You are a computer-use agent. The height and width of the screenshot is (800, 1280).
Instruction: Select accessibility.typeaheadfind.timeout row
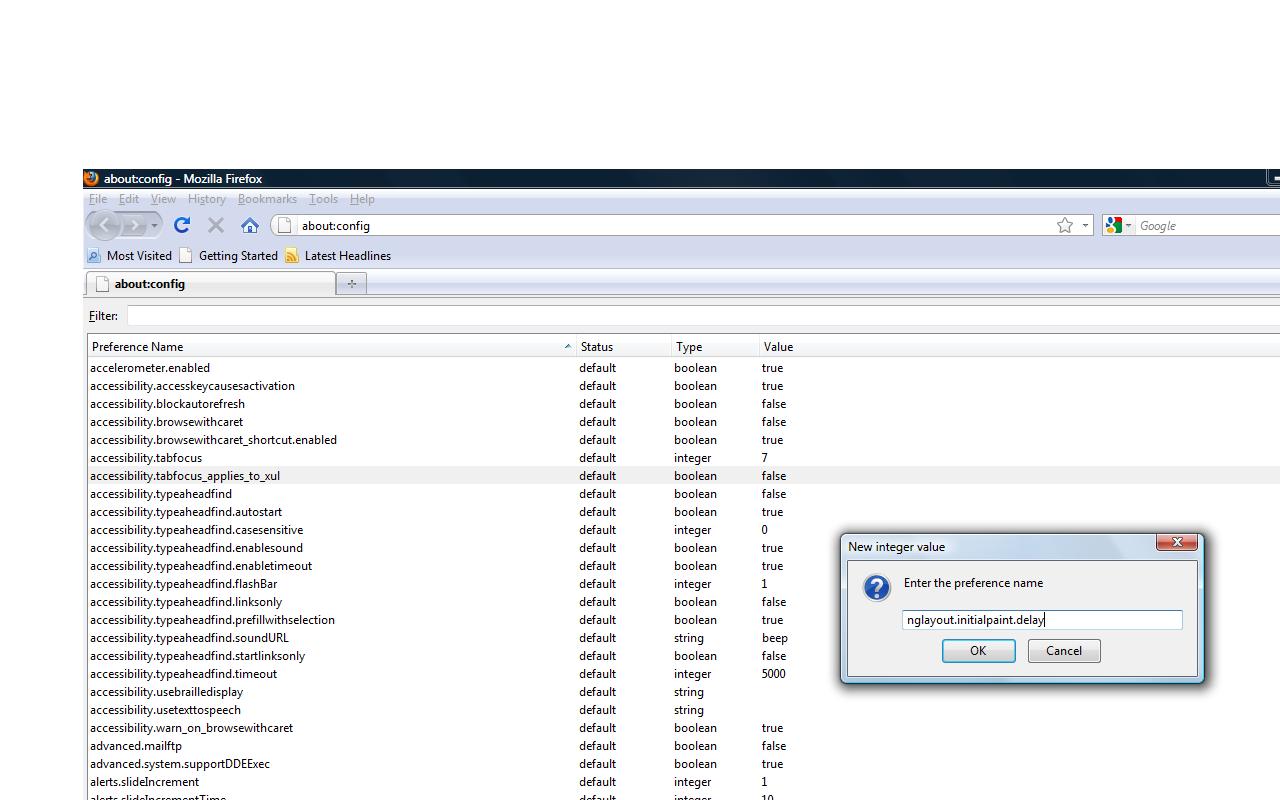coord(683,674)
